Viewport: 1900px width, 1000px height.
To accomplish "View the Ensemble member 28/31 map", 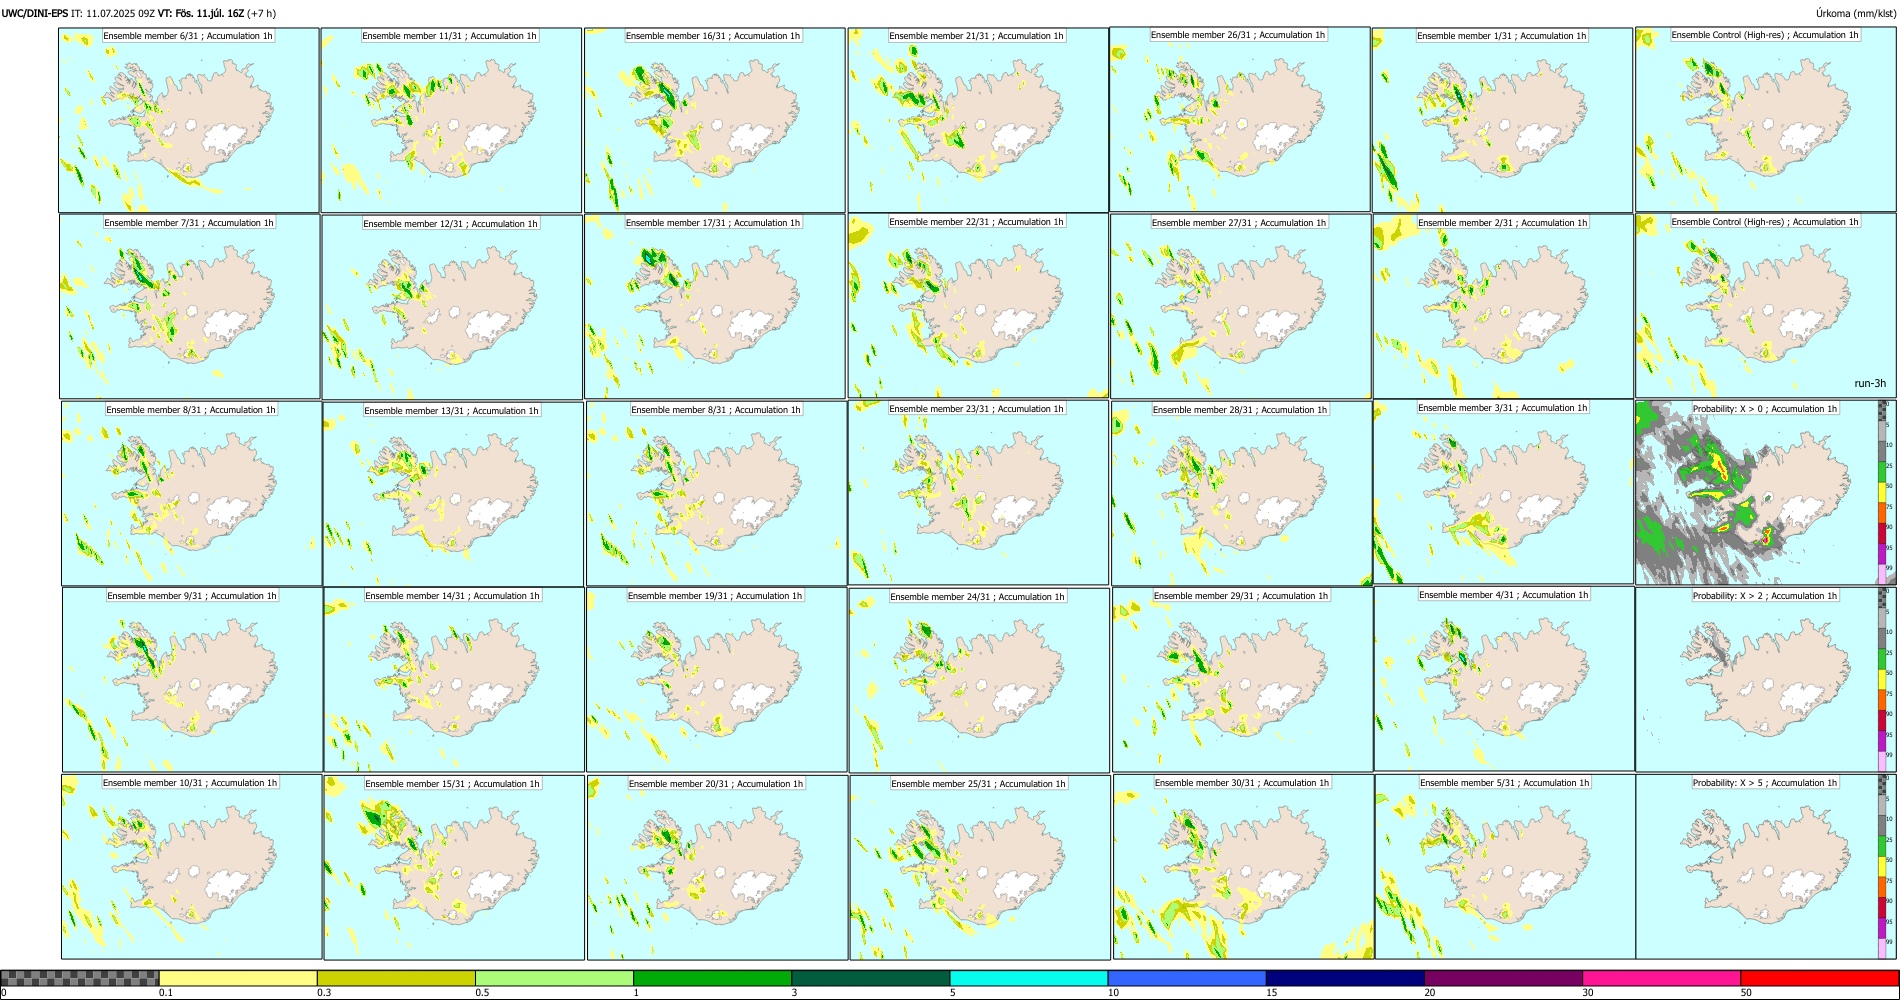I will pos(1242,494).
